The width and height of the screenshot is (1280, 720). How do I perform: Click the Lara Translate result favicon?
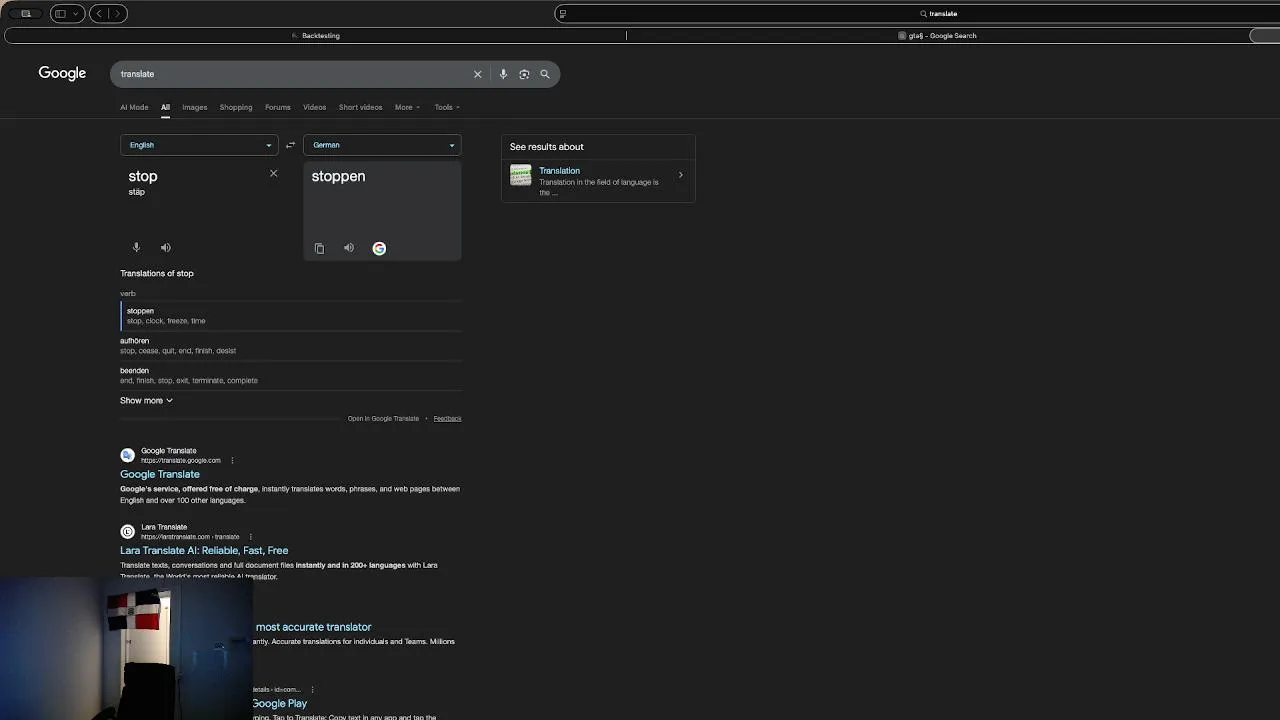(127, 532)
